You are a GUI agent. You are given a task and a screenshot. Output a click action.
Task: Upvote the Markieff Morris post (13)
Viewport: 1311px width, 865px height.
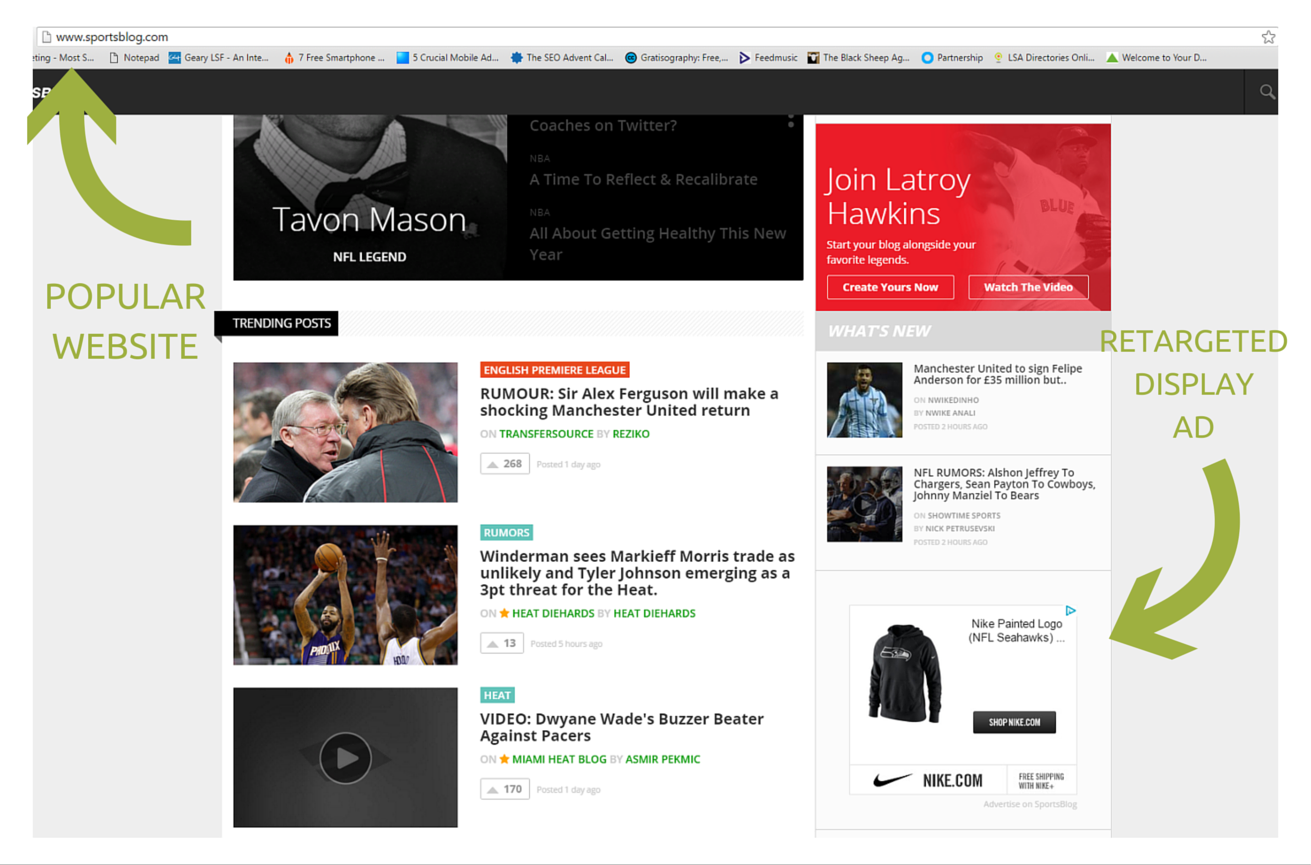coord(502,643)
